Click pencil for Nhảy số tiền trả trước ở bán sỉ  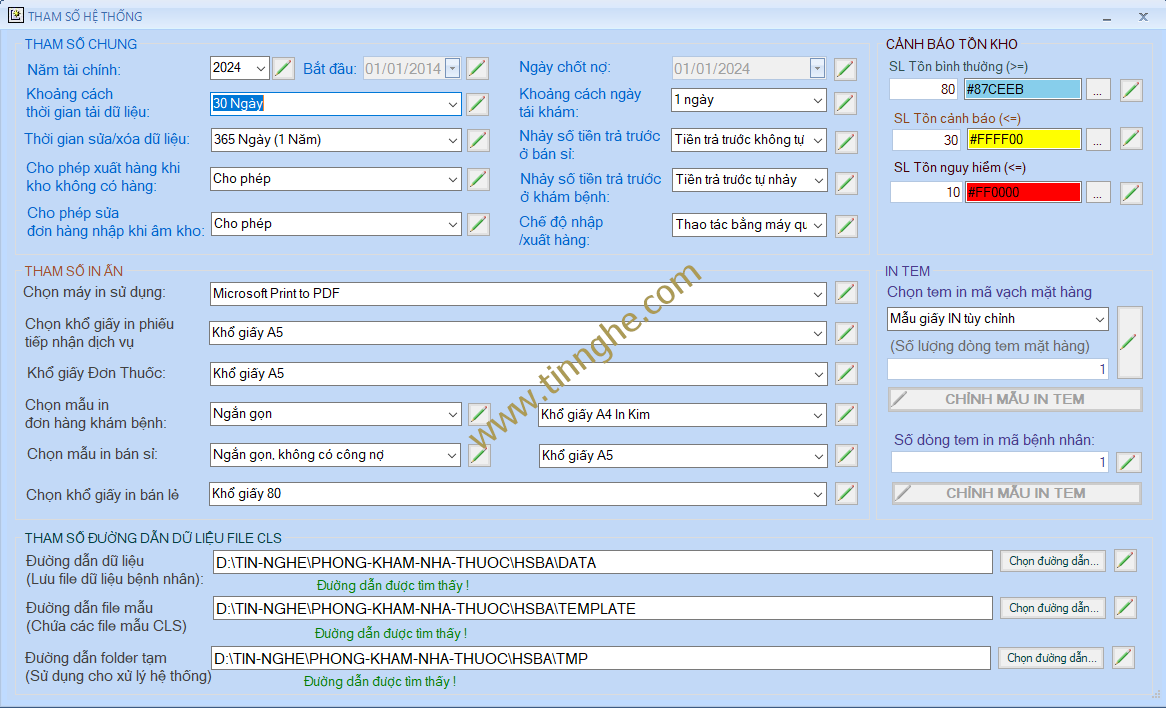coord(845,141)
